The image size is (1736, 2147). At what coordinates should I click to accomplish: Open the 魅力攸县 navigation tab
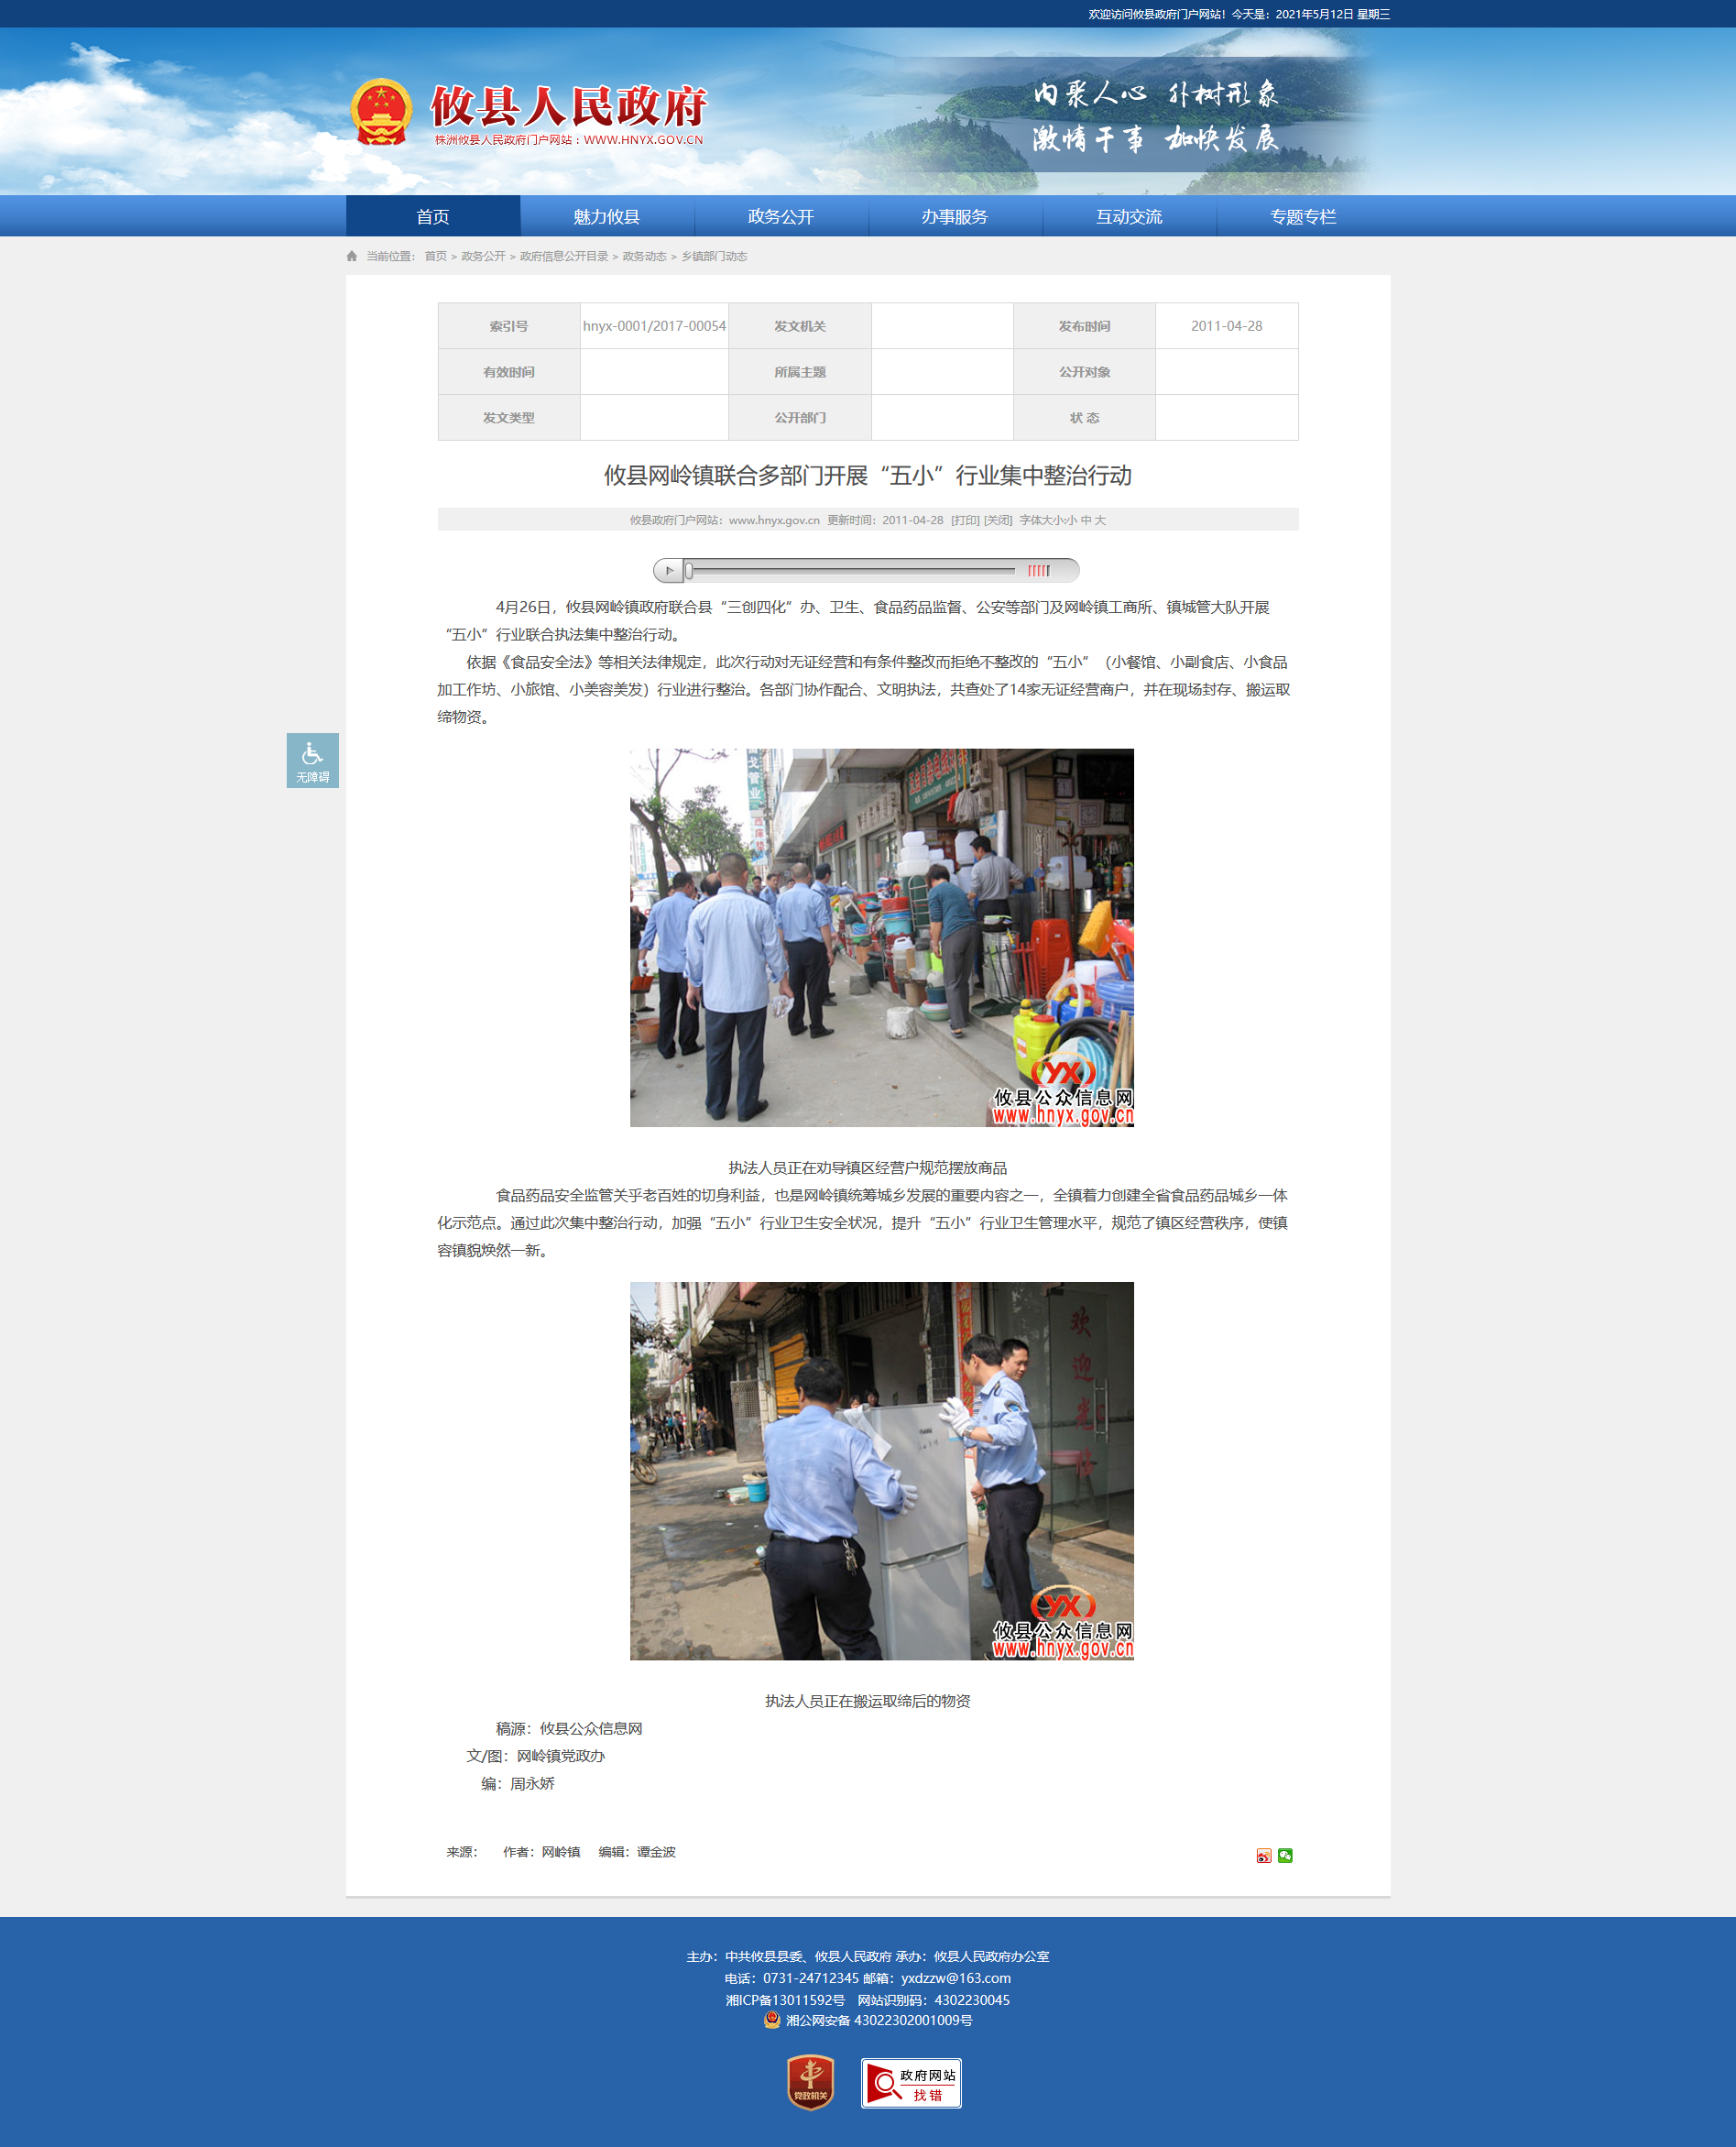tap(606, 217)
